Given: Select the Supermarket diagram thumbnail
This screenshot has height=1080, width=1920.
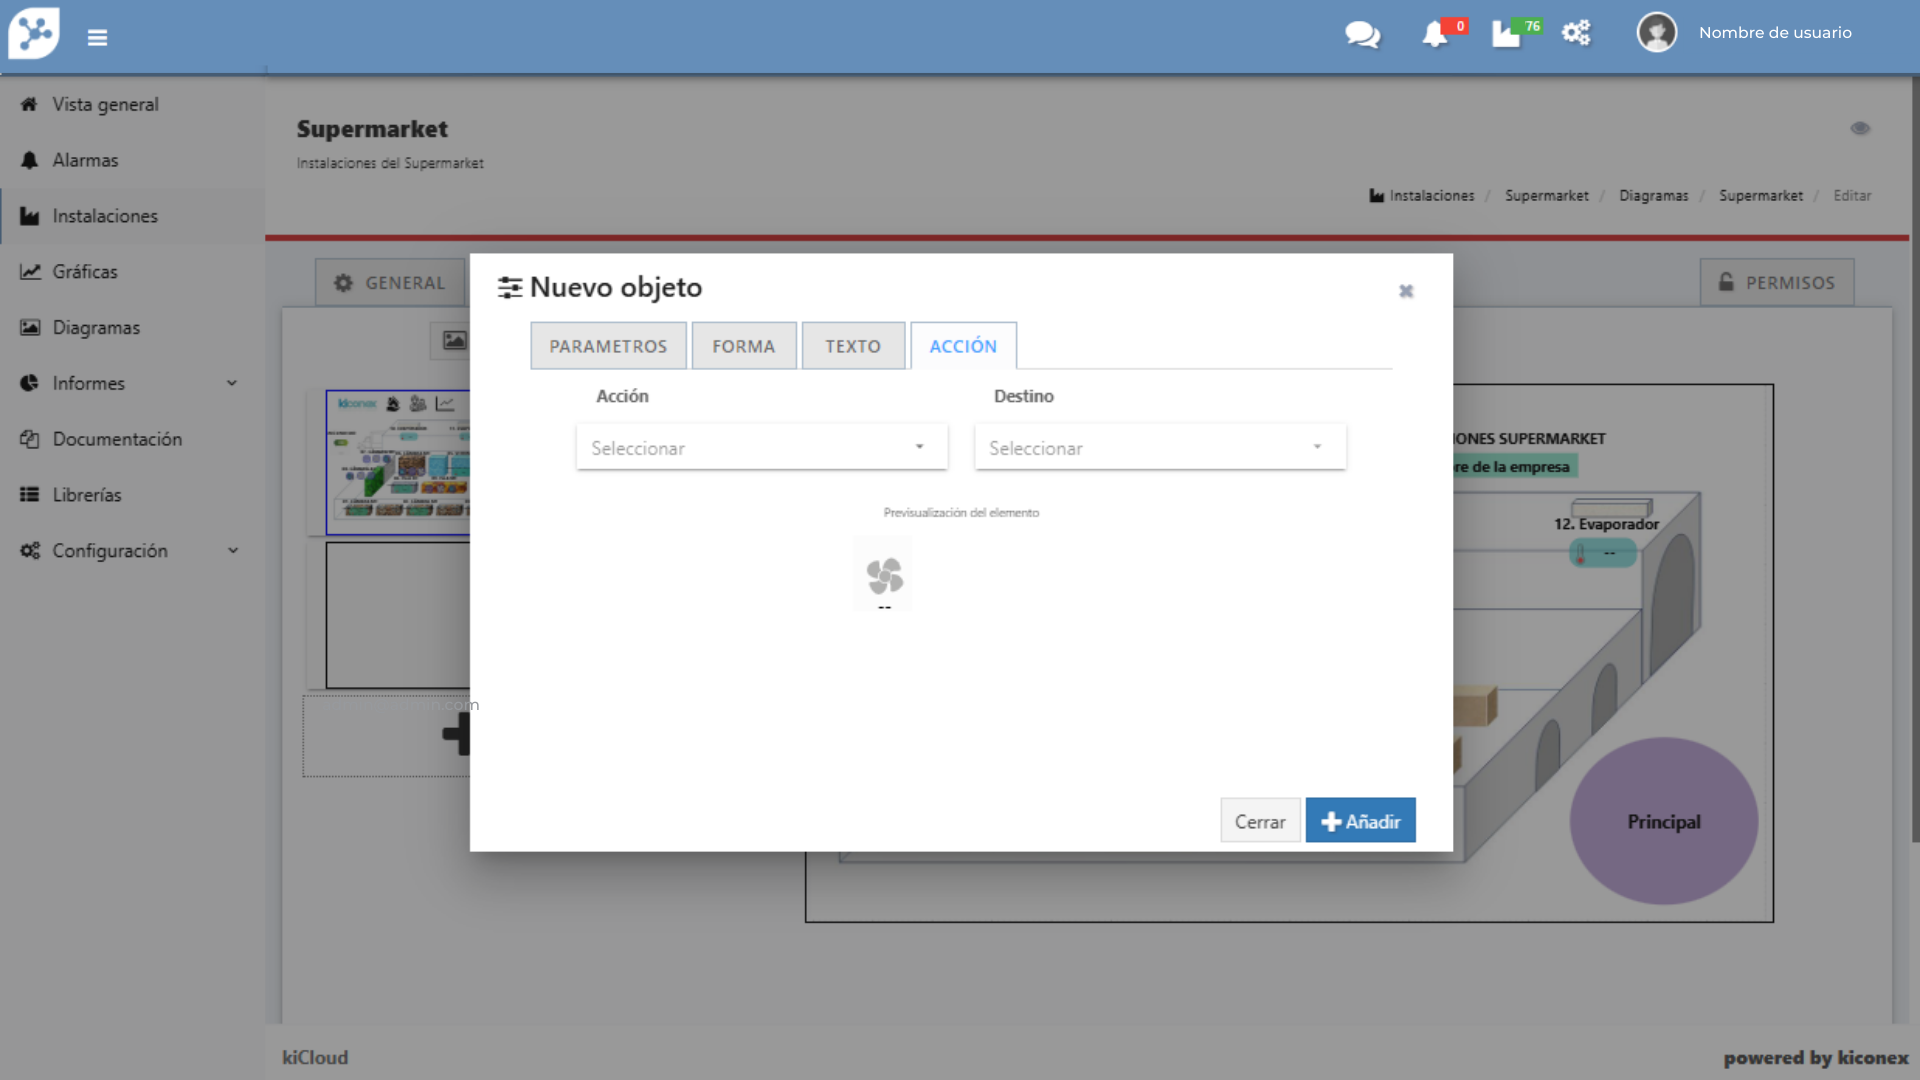Looking at the screenshot, I should pos(398,462).
